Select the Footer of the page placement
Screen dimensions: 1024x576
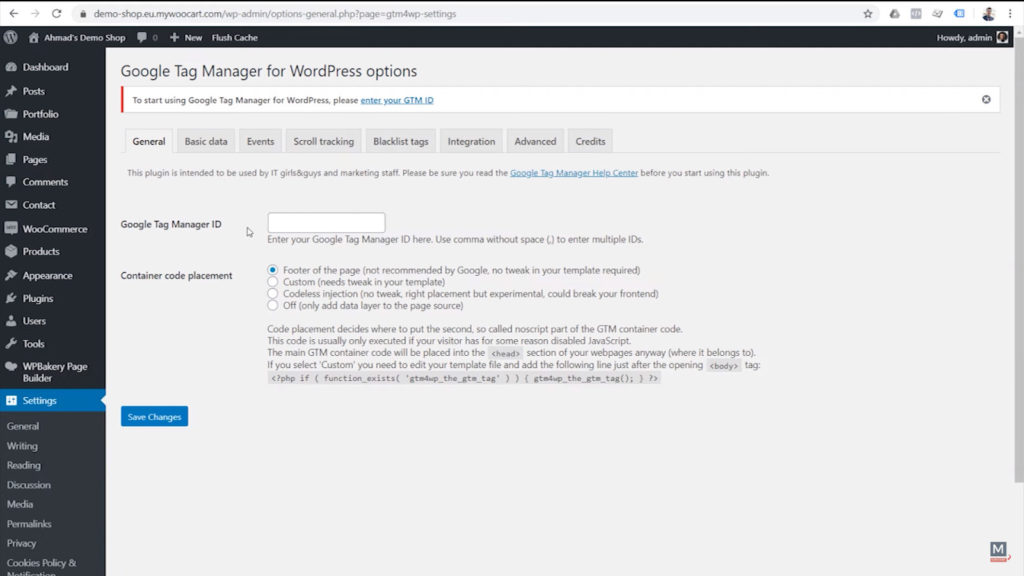coord(272,270)
